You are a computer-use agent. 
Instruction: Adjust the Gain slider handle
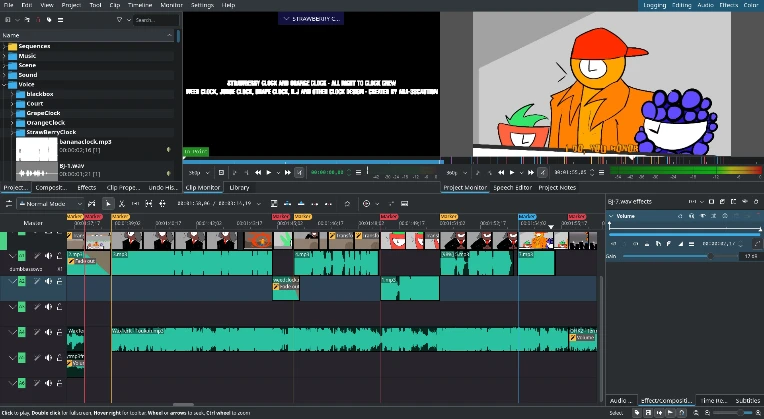tap(710, 256)
